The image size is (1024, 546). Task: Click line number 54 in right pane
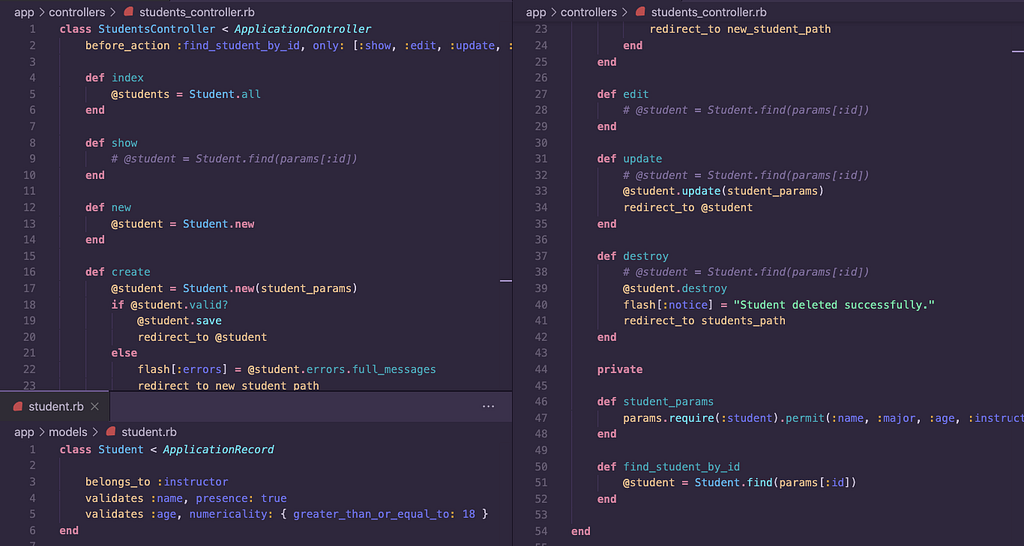pyautogui.click(x=541, y=531)
